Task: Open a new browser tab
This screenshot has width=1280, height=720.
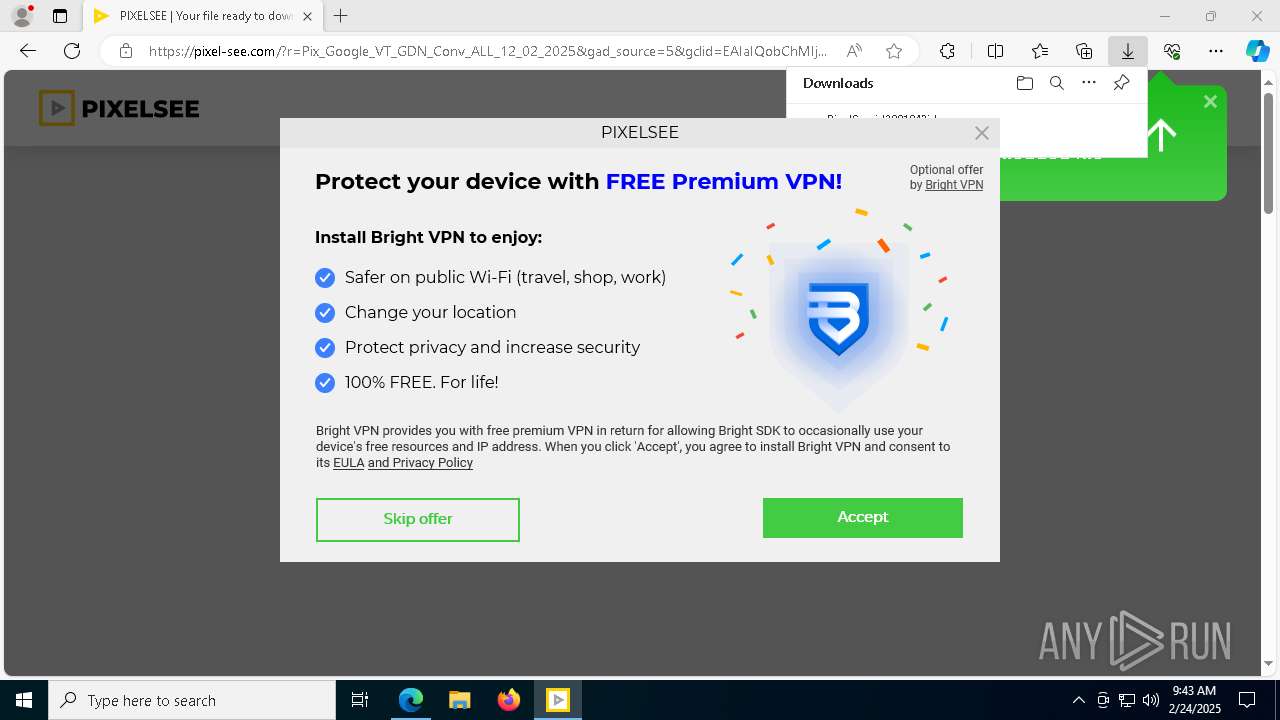Action: pos(341,16)
